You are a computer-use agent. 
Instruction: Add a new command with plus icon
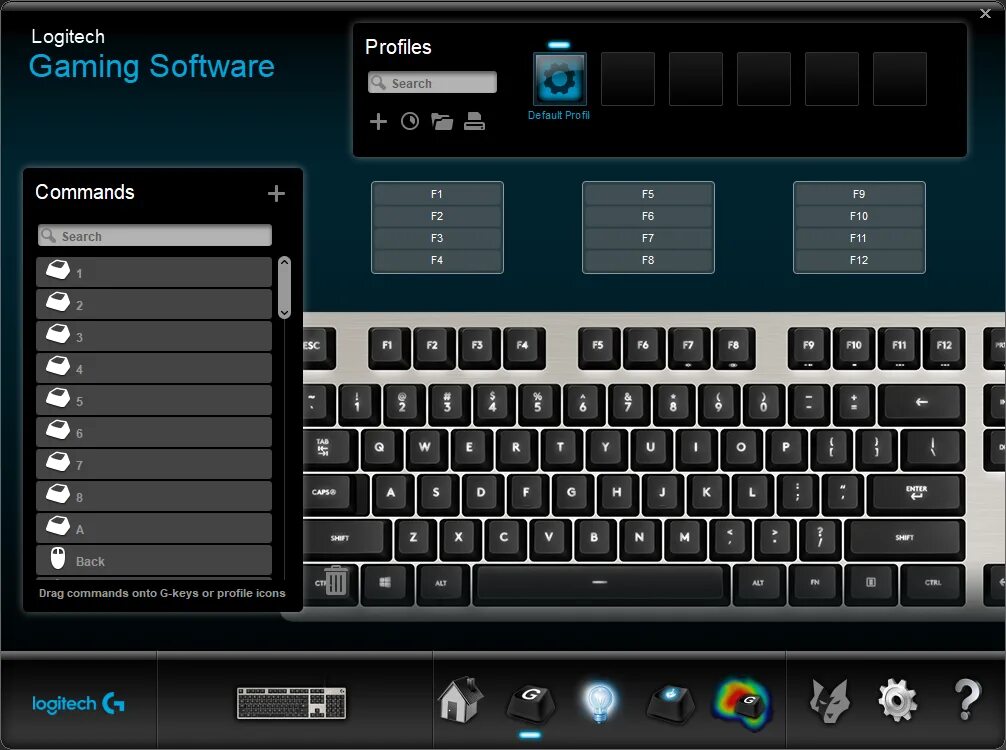[277, 194]
